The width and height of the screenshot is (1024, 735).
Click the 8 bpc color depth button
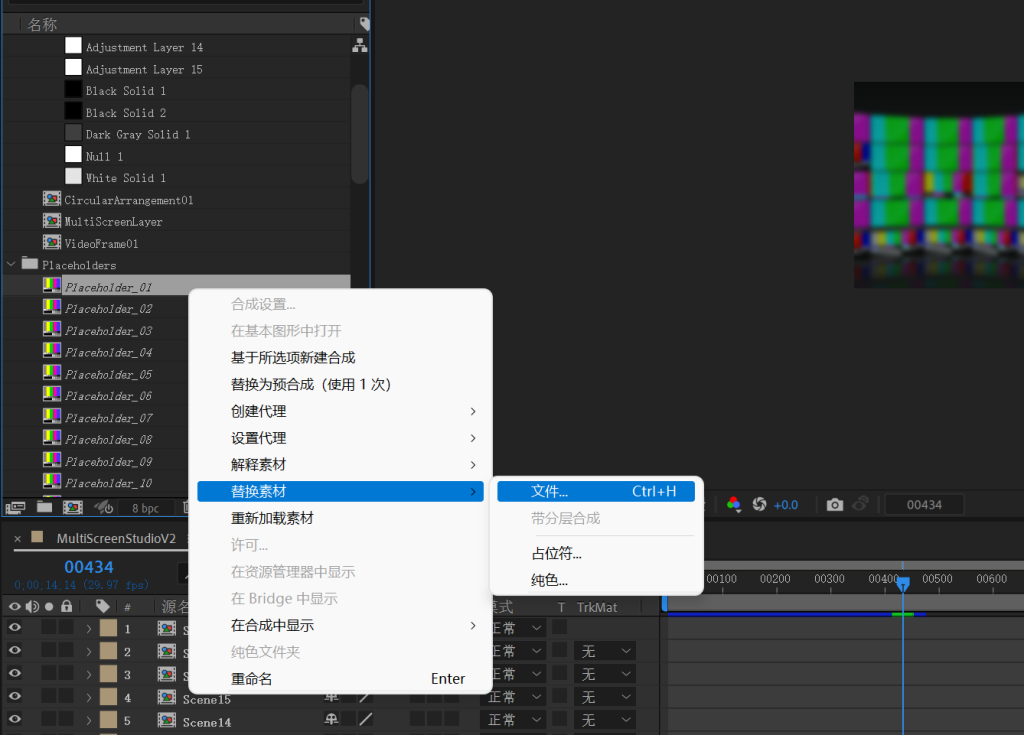(x=145, y=507)
